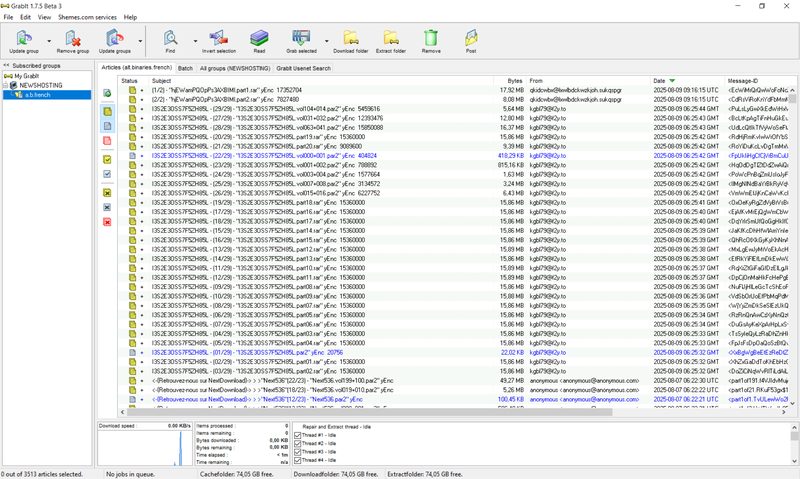
Task: Click the Grab selected icon
Action: coord(300,38)
